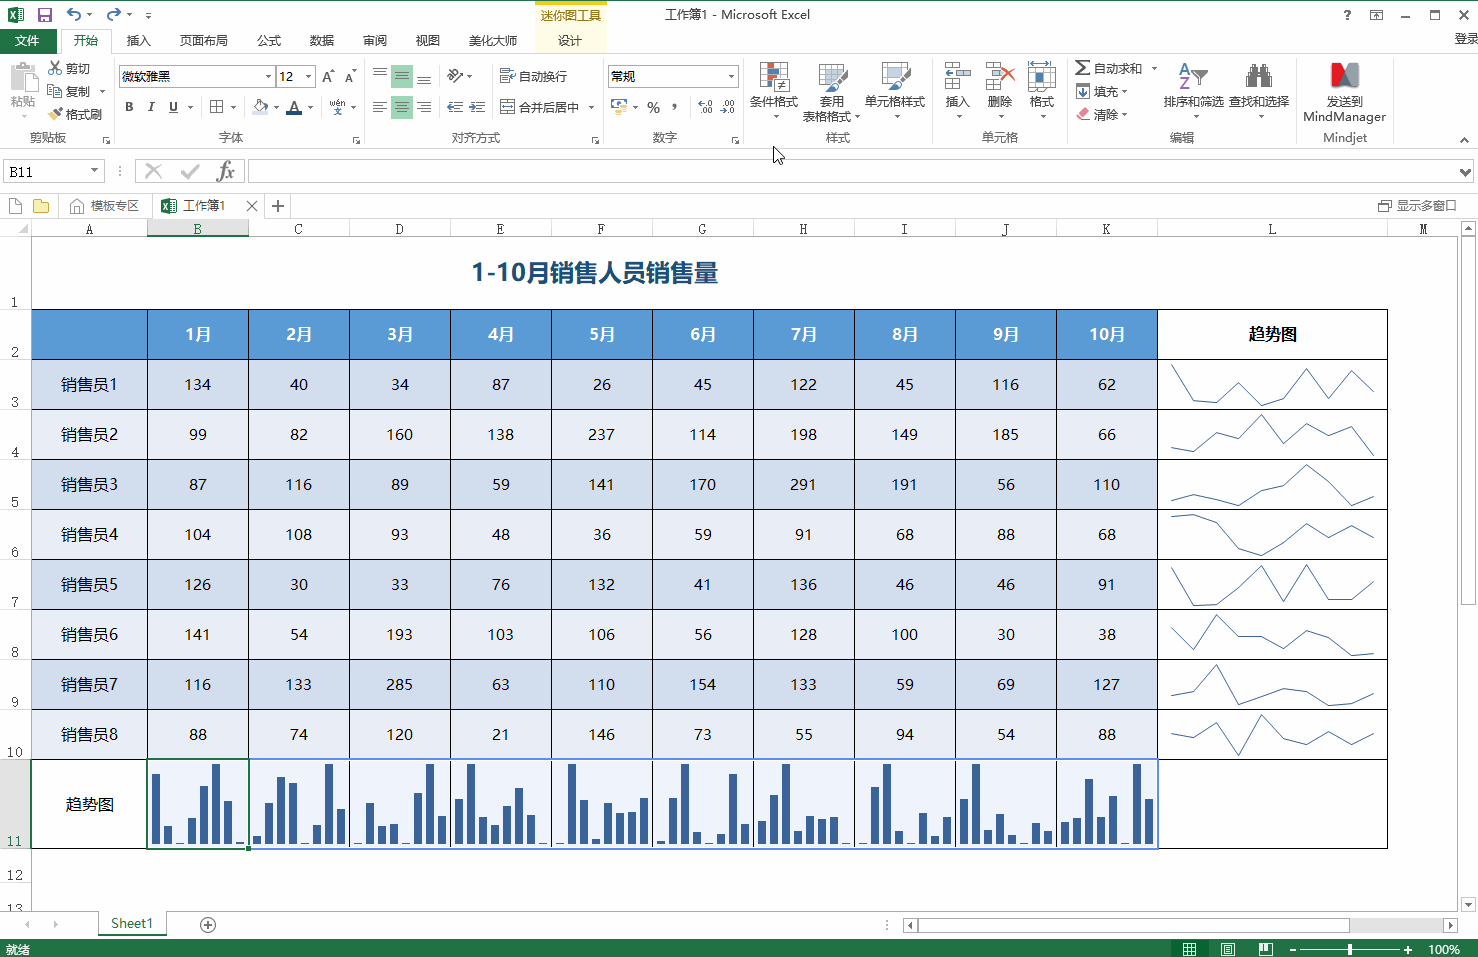The width and height of the screenshot is (1478, 957).
Task: Click 登录 sign-in link
Action: (1465, 38)
